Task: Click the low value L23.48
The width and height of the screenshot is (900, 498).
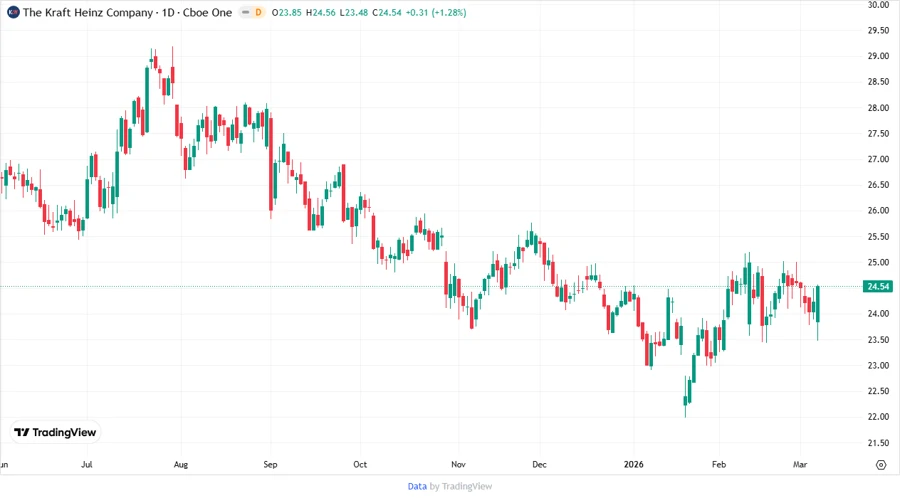Action: (354, 12)
